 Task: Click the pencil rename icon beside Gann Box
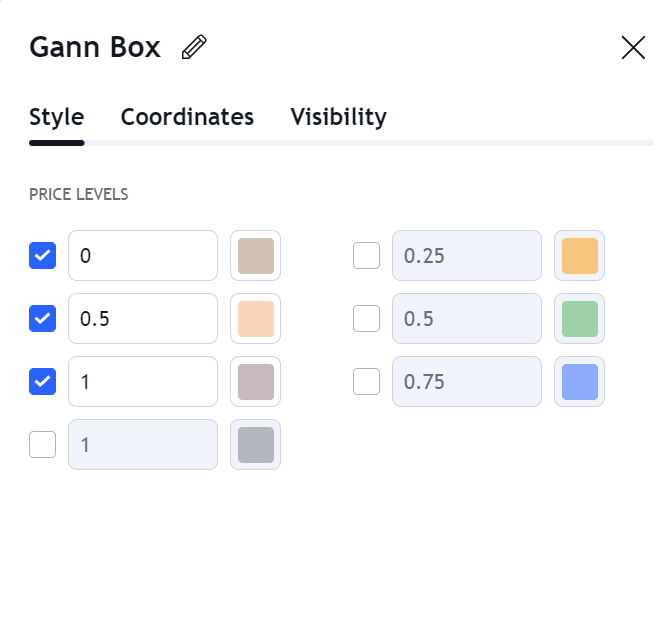pos(194,47)
